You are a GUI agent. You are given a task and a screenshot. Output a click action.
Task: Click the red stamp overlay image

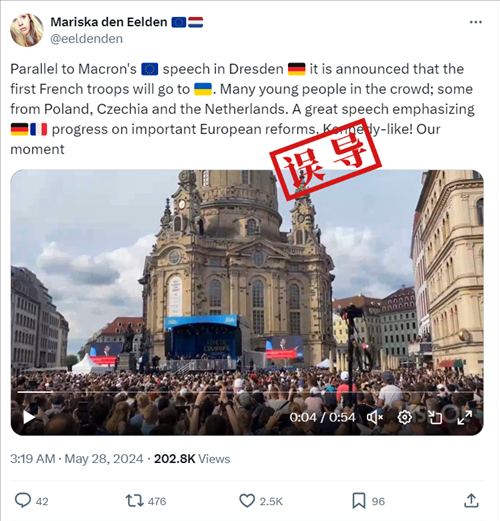pos(326,159)
